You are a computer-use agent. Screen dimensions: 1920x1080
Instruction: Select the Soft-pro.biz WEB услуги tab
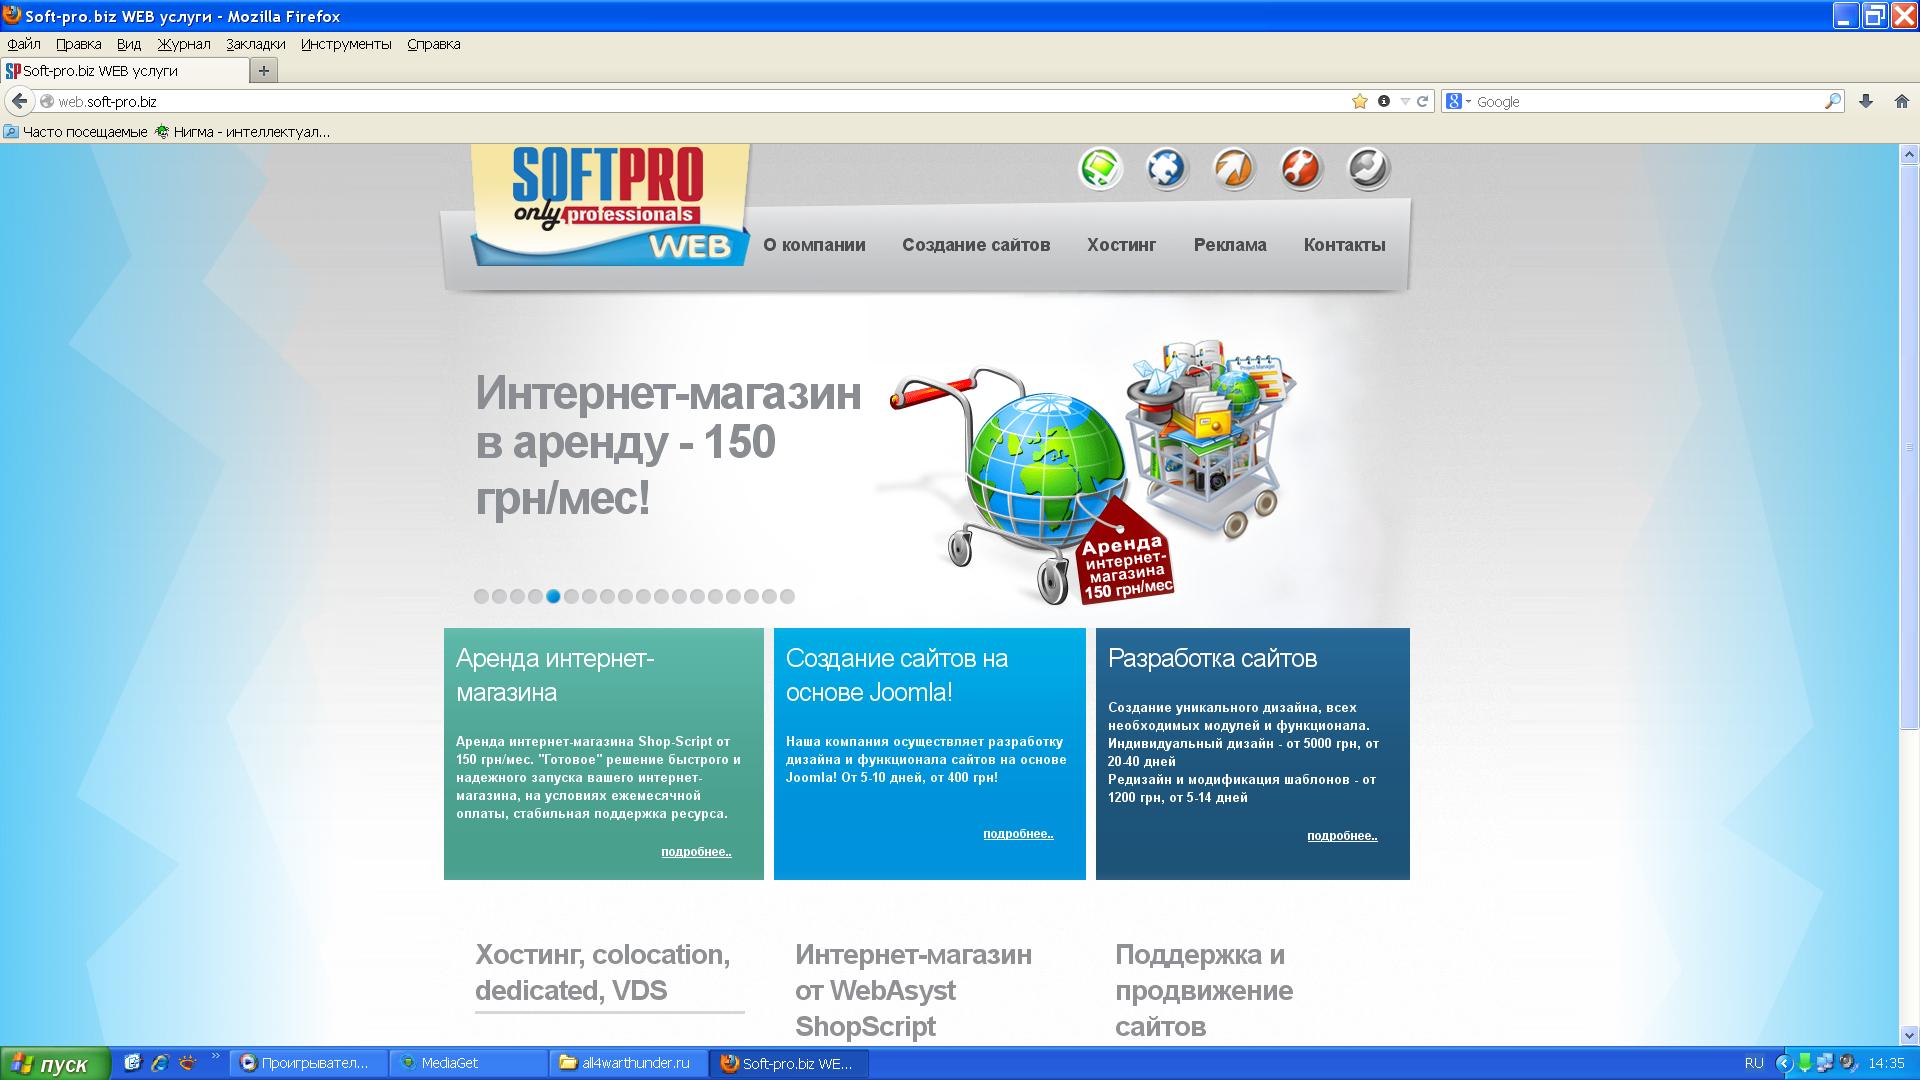click(125, 70)
